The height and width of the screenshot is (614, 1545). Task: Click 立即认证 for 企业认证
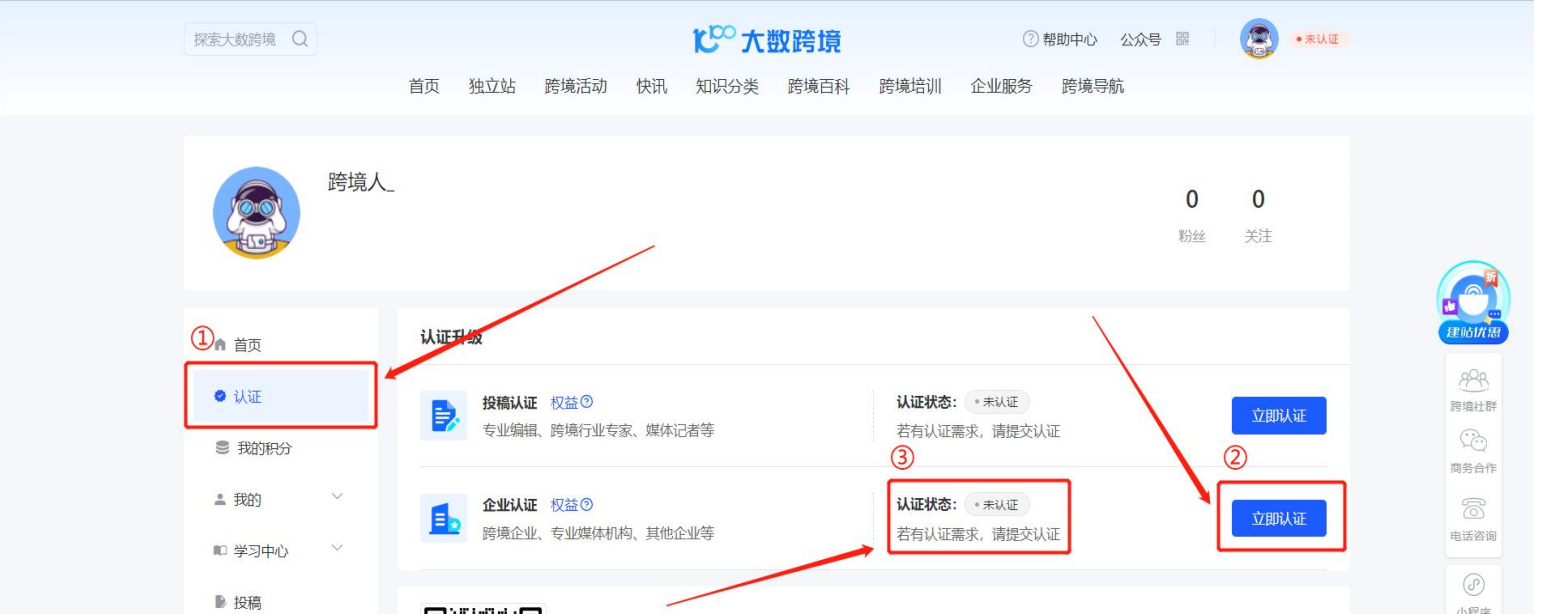(1279, 518)
